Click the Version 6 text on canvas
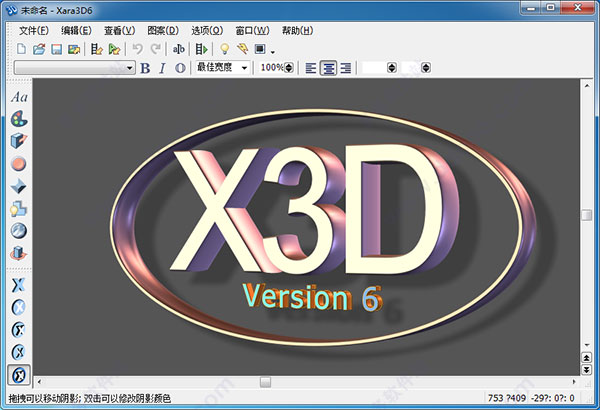The width and height of the screenshot is (600, 410). [312, 297]
